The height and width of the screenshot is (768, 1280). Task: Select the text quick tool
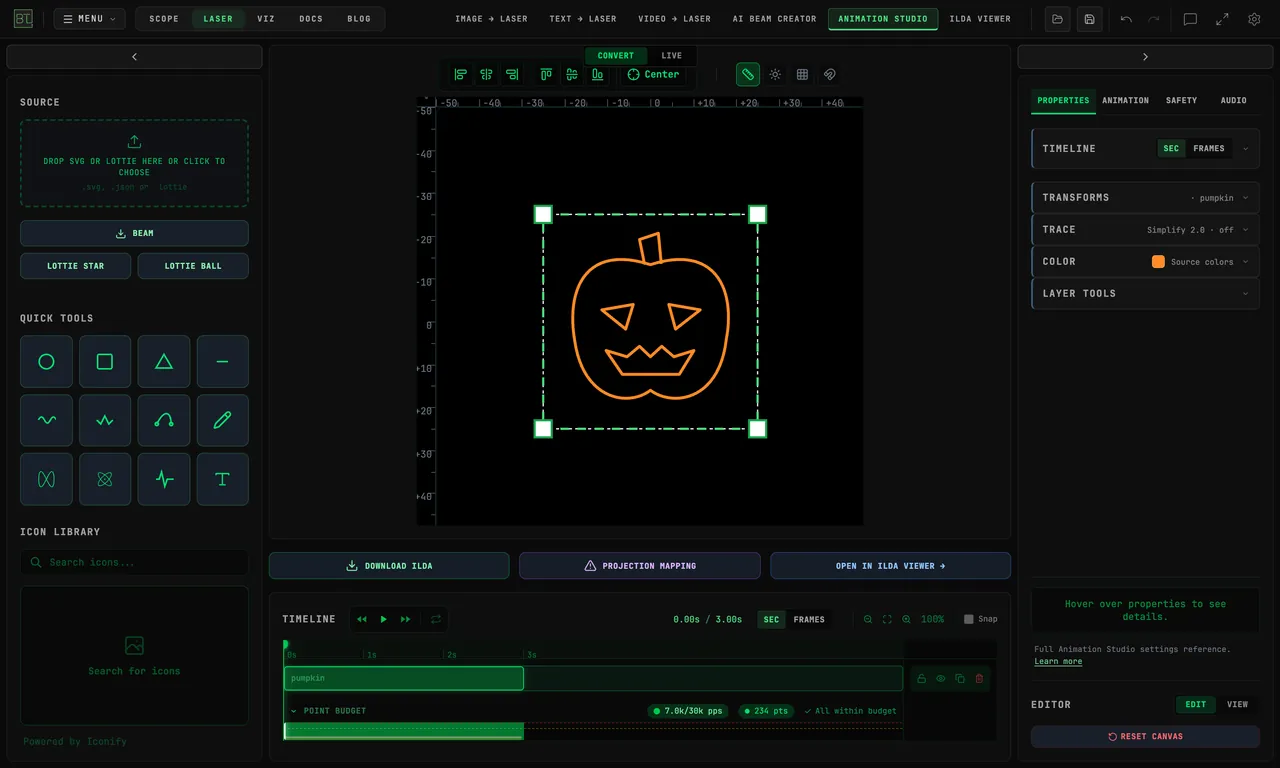coord(223,479)
